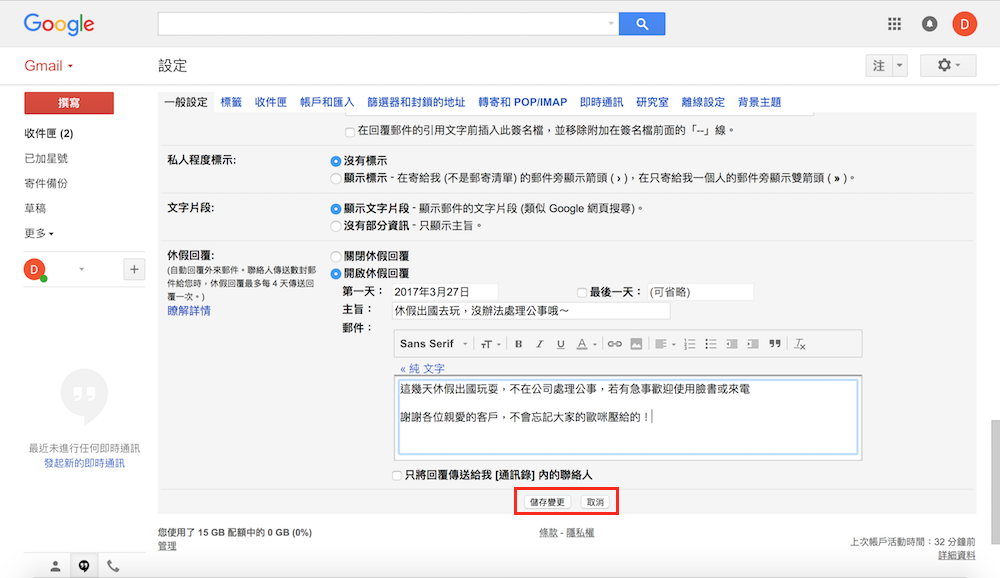Check 只將回覆傳送給我通訊錄內的聯絡人 option
Screen dimensions: 1000x578
[x=398, y=476]
